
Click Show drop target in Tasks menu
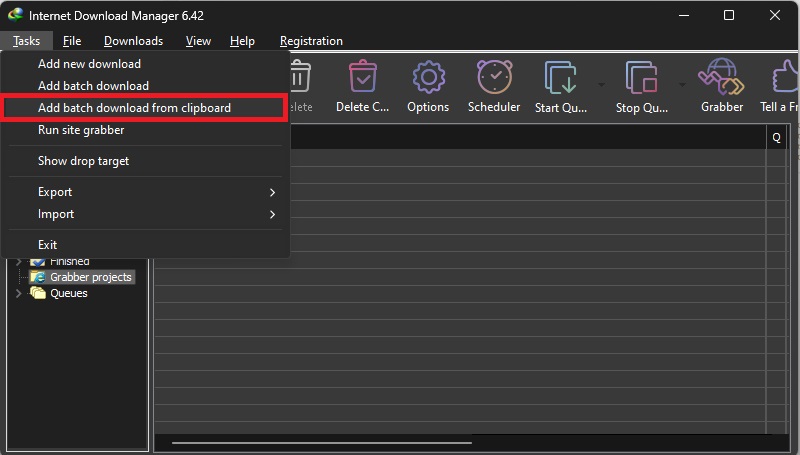pos(83,161)
